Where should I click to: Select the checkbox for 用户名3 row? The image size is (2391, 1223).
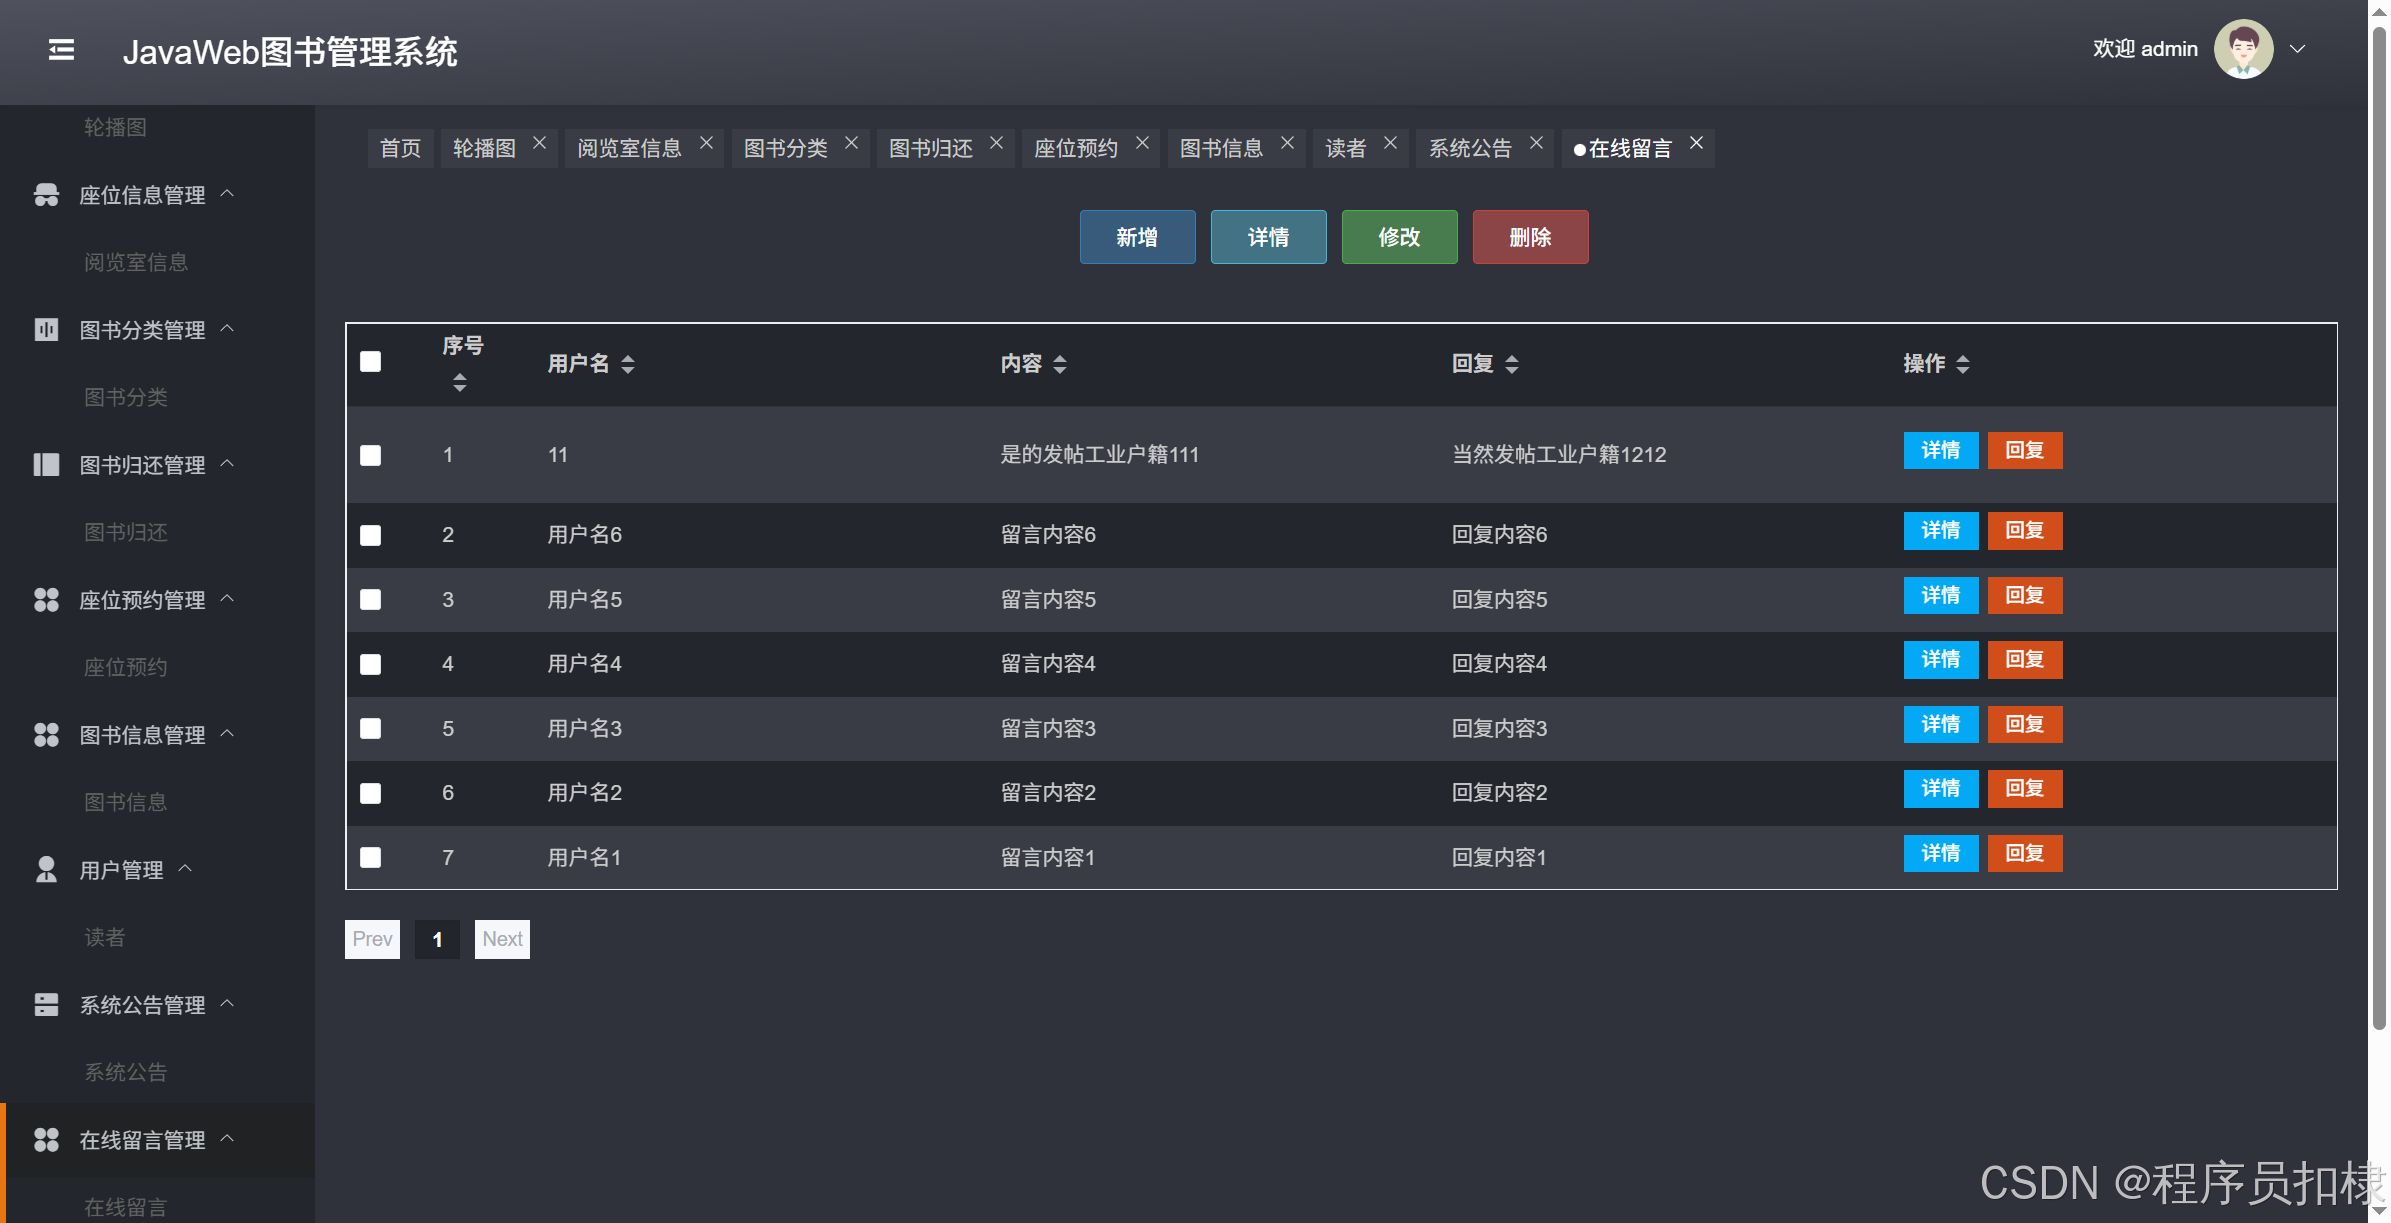371,729
